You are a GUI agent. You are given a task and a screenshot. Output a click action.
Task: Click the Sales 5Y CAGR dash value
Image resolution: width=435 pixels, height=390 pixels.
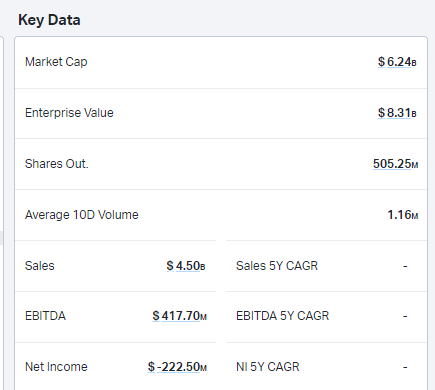coord(405,266)
